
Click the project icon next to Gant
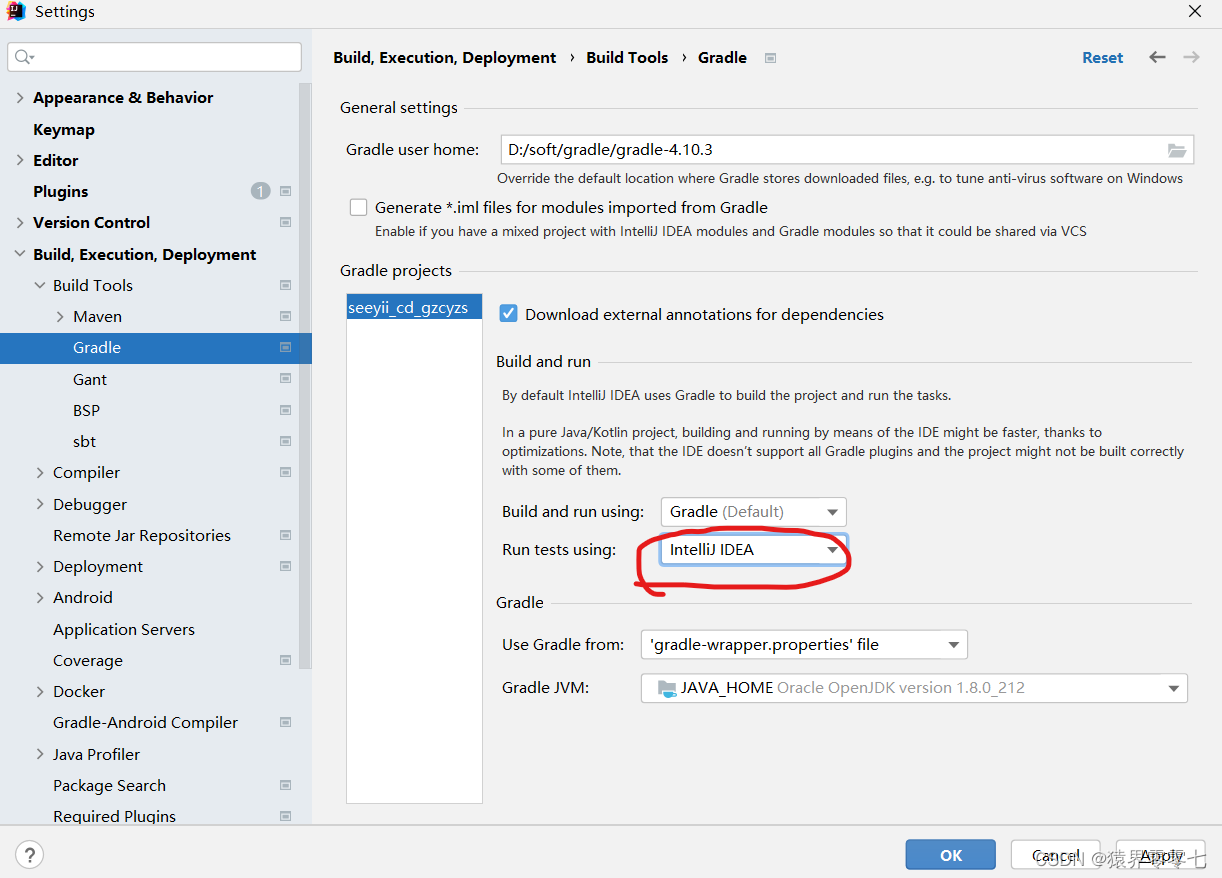(x=285, y=379)
